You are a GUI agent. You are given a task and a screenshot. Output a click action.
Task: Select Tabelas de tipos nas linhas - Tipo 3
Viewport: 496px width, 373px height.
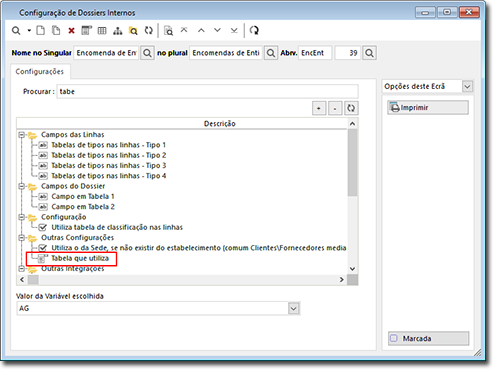pos(109,166)
